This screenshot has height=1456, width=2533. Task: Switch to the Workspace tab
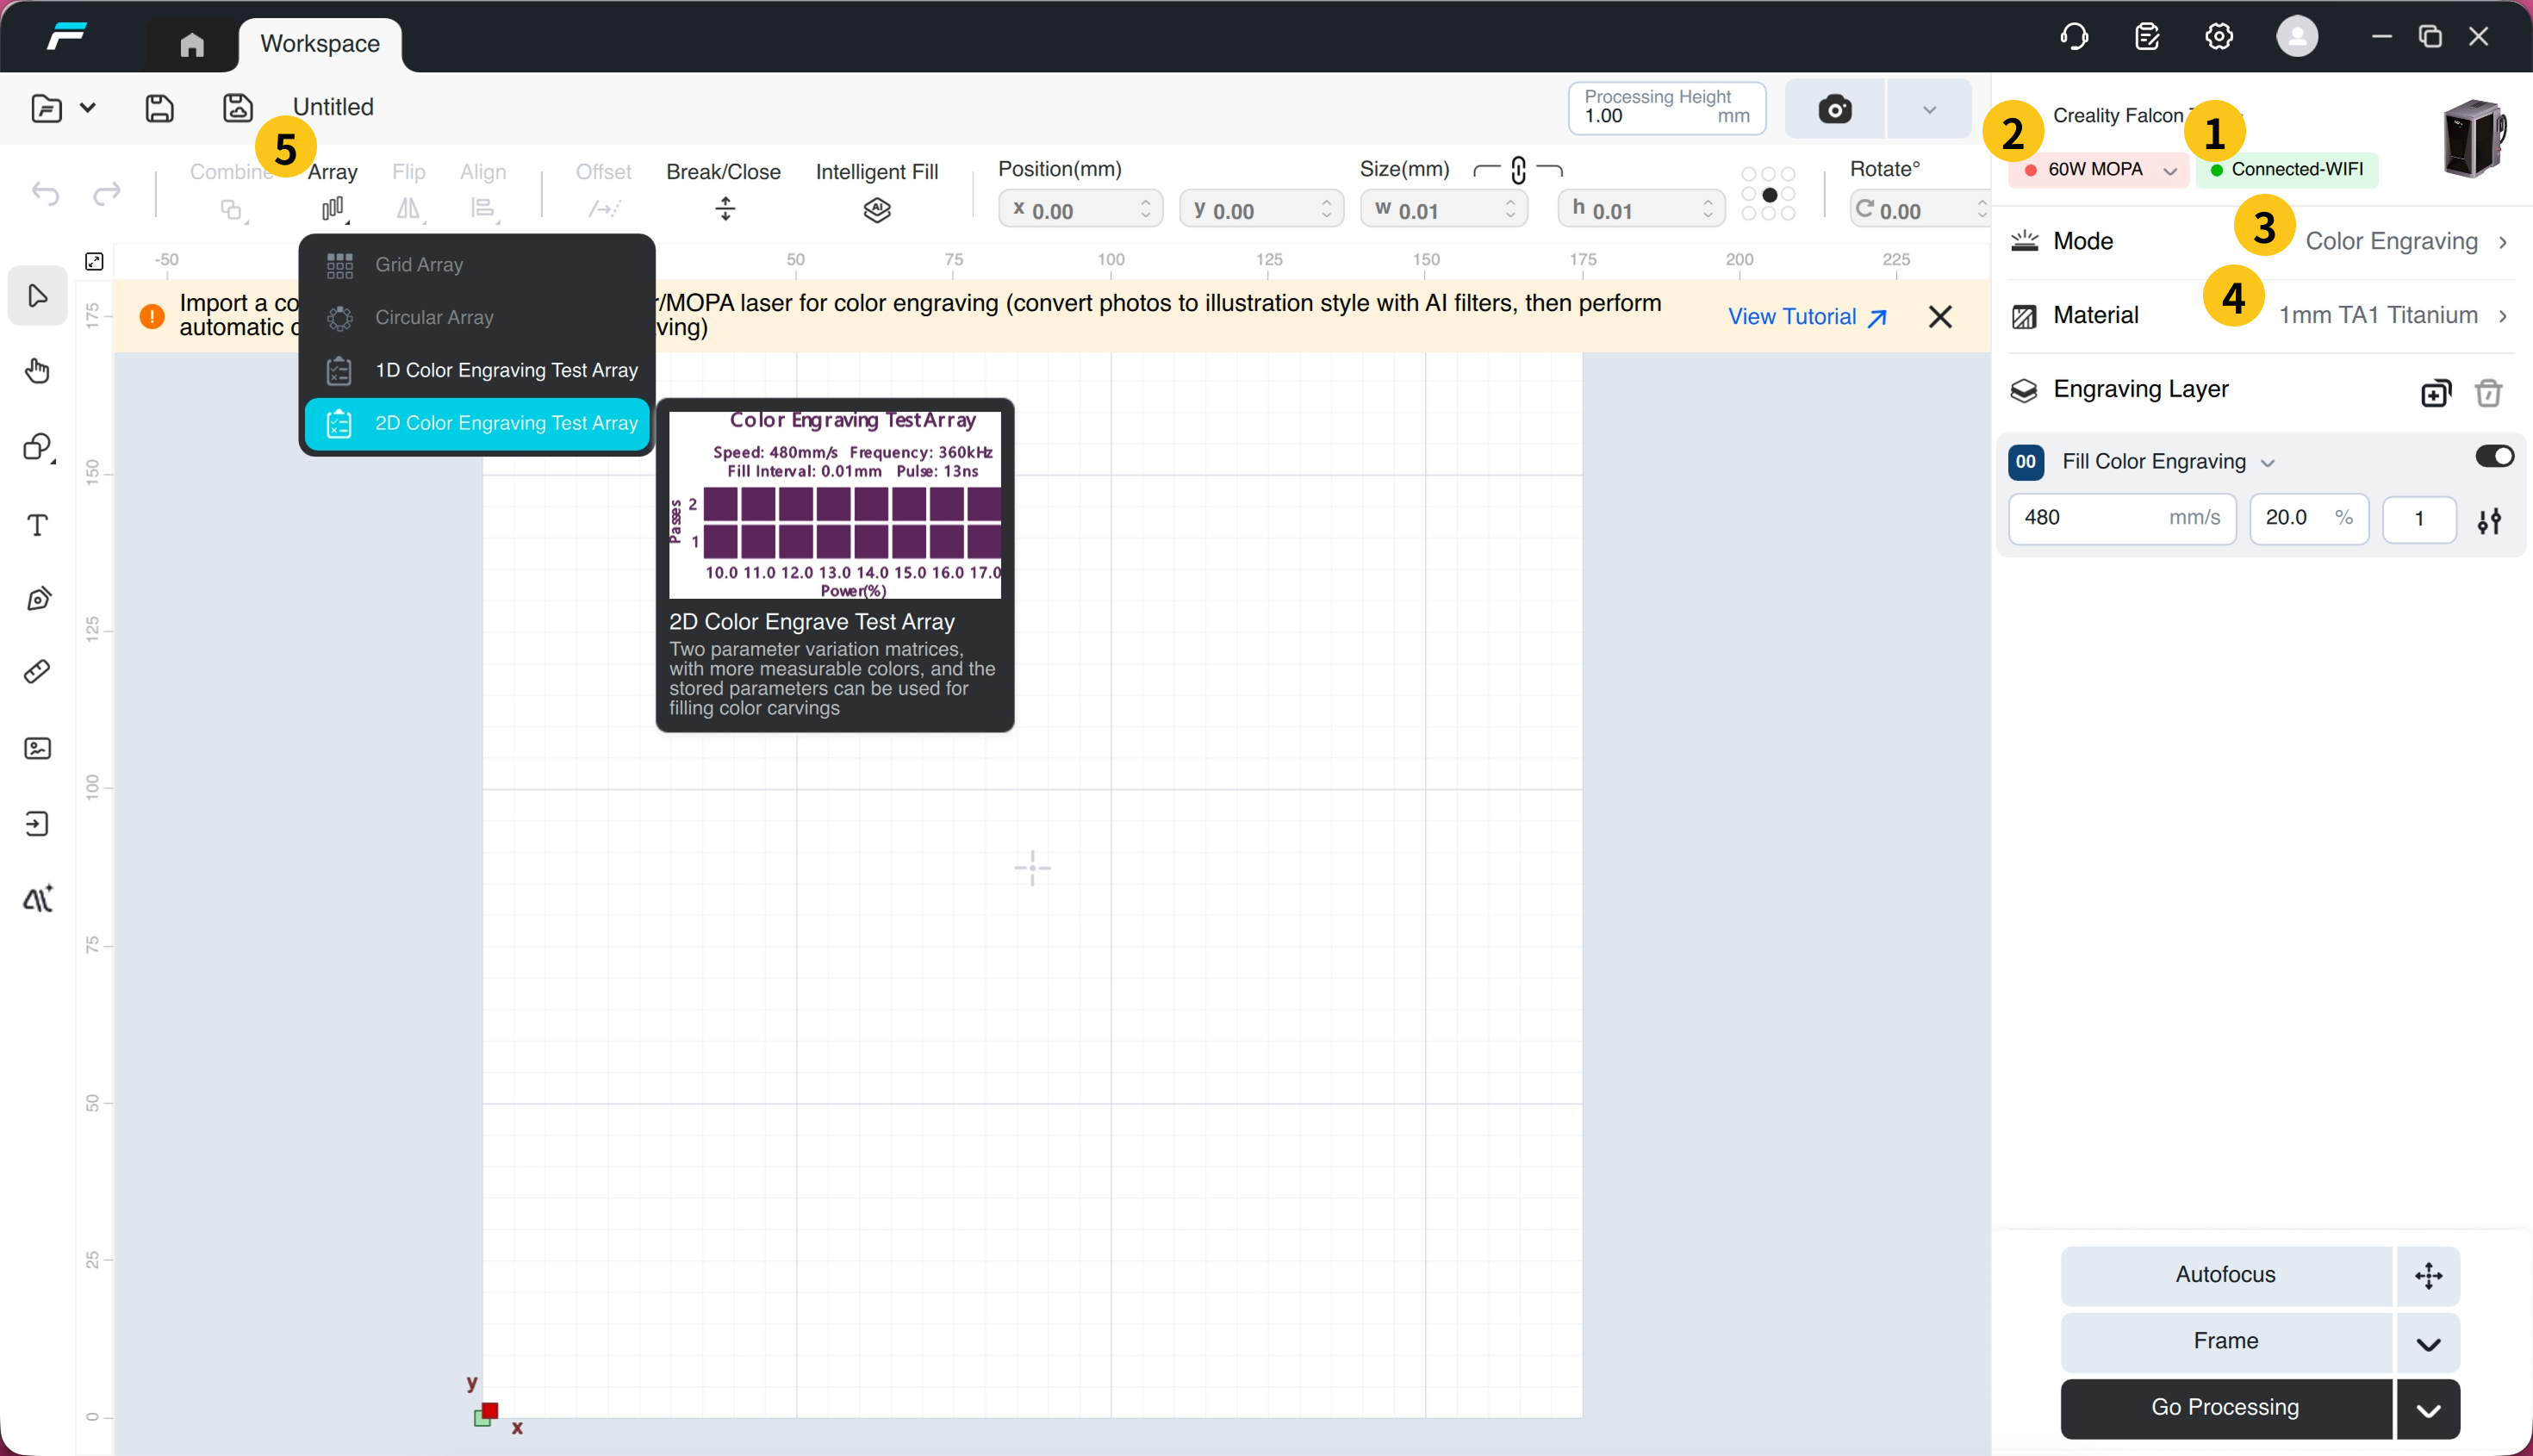click(x=320, y=44)
